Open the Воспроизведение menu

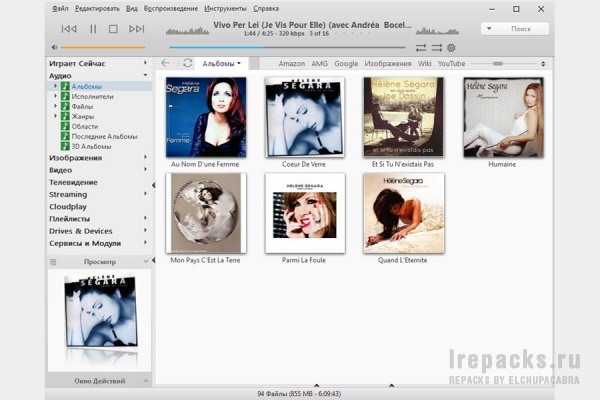point(171,8)
